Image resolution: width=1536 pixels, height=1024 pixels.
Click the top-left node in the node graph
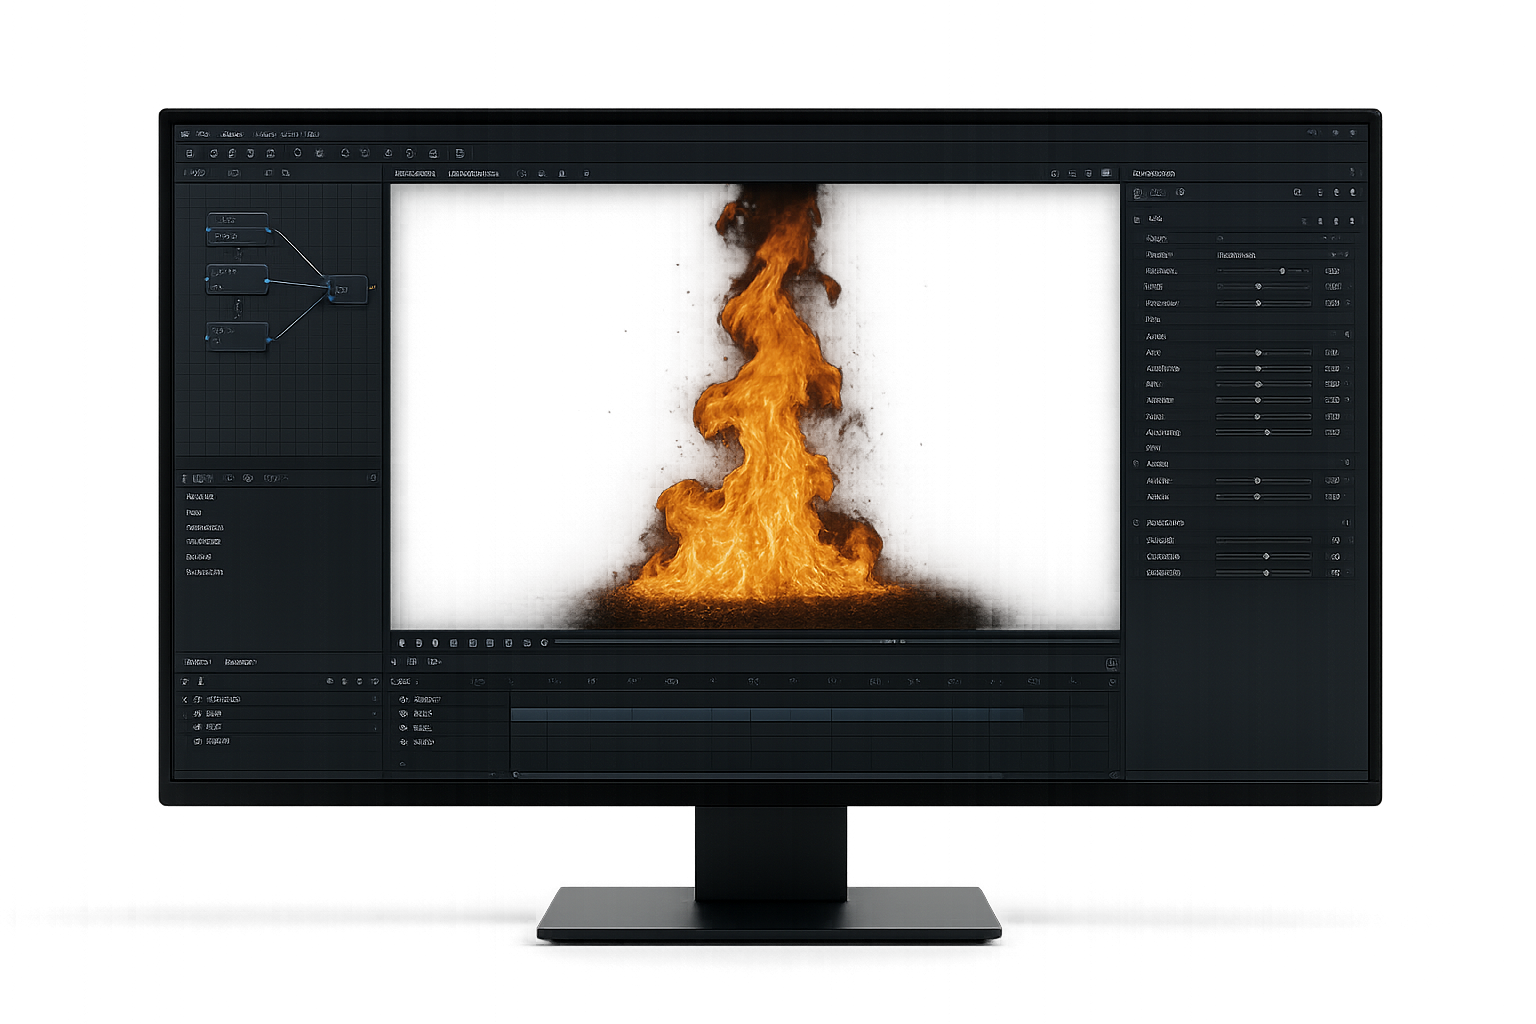coord(237,228)
